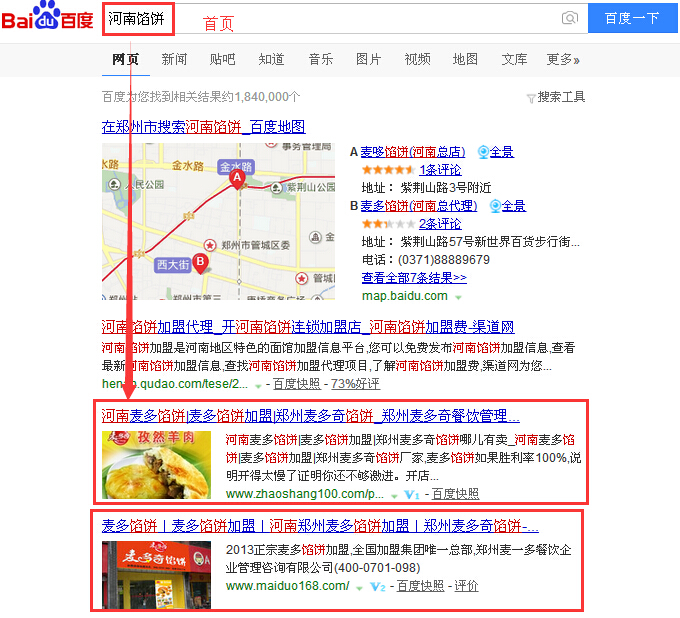Switch to the 音乐 tab
680x618 pixels.
coord(320,59)
